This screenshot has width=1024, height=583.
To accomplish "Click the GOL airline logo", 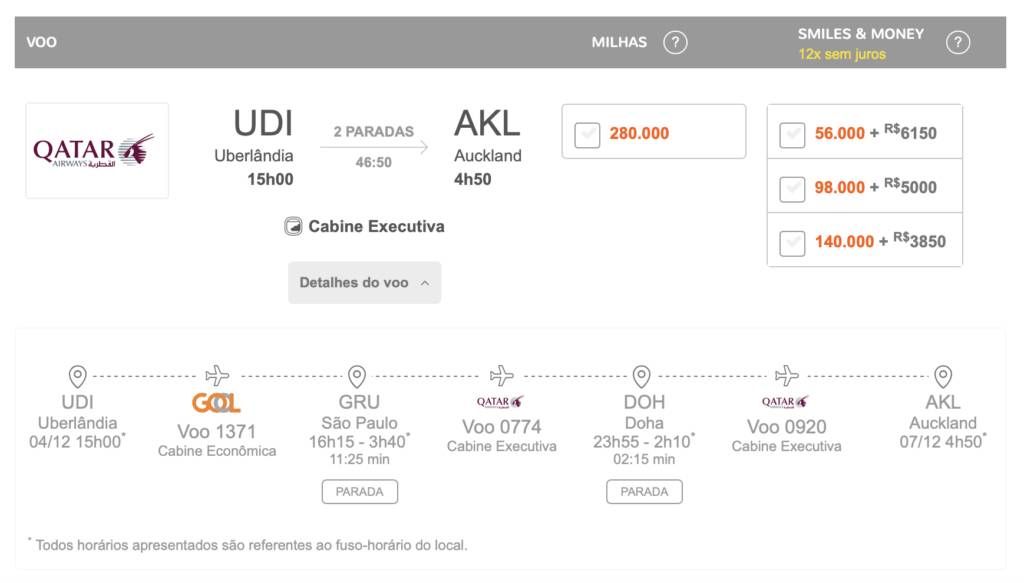I will click(x=216, y=403).
